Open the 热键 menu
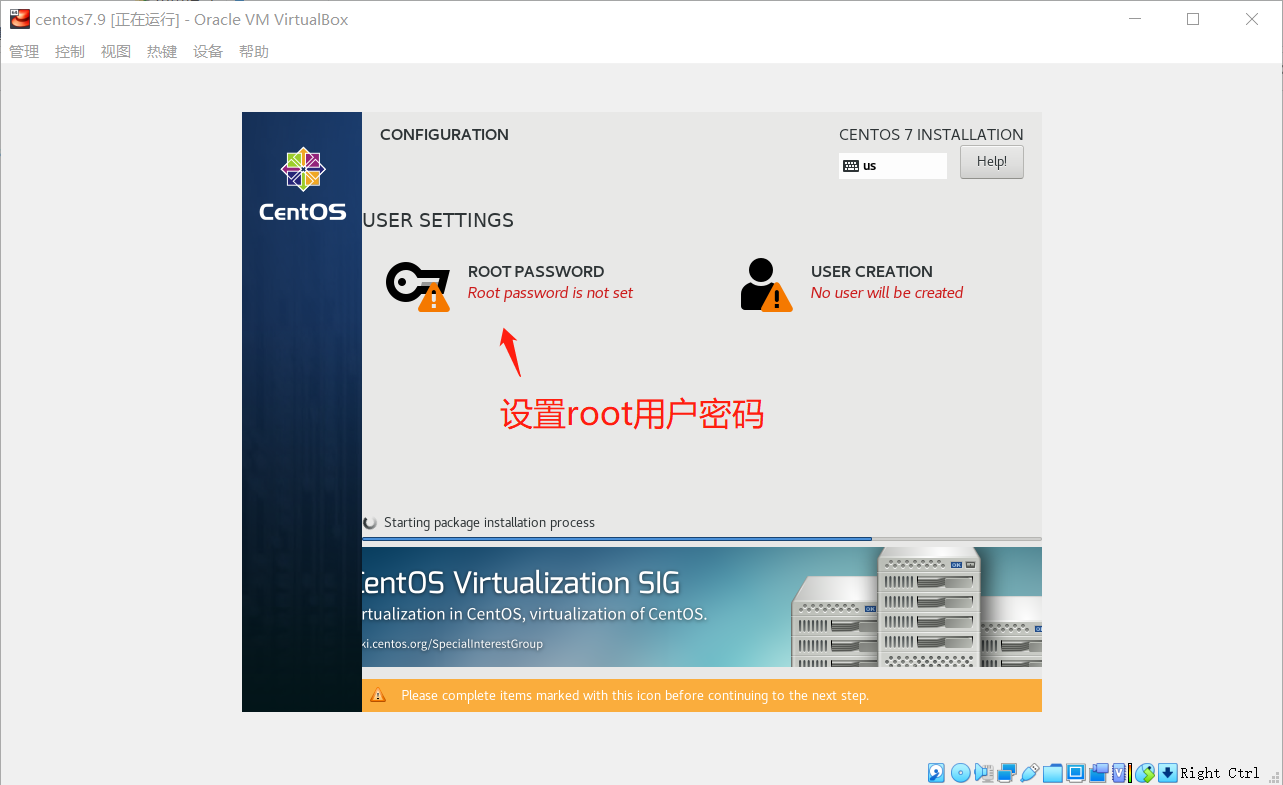 pyautogui.click(x=162, y=52)
